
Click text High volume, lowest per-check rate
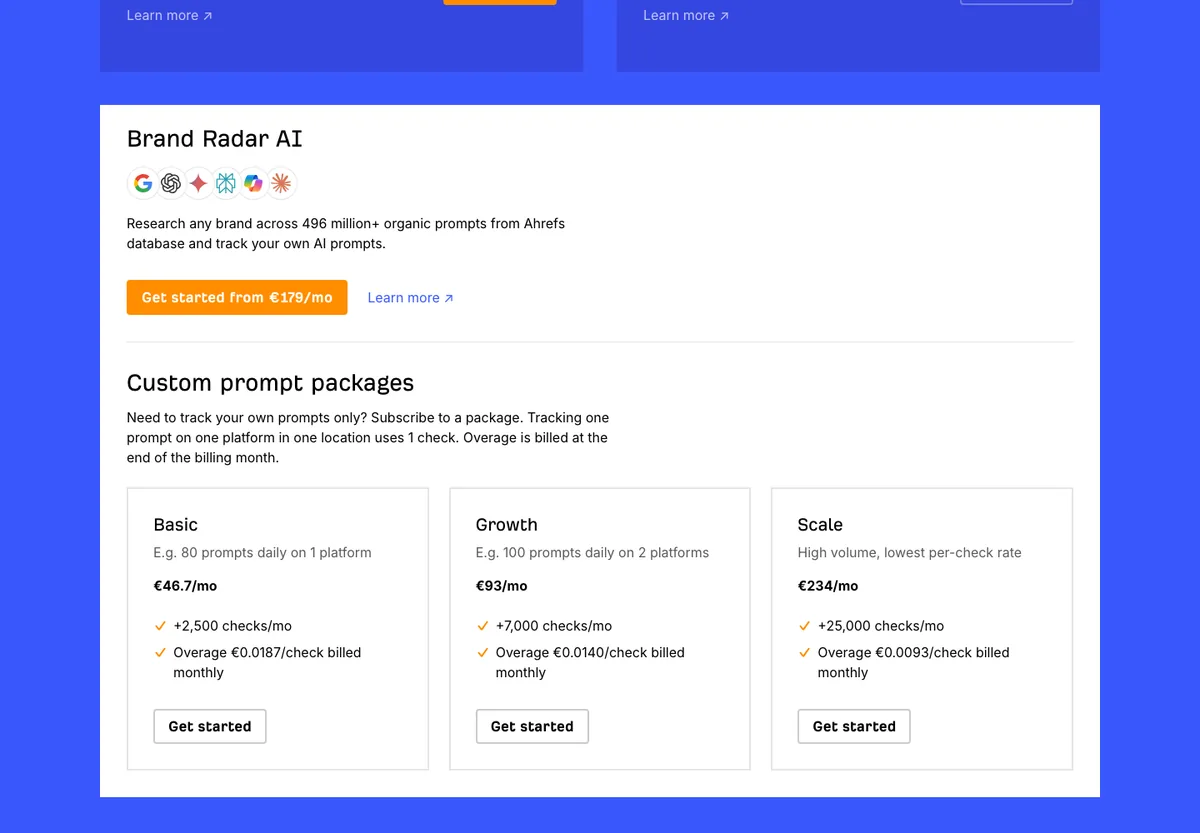coord(910,552)
